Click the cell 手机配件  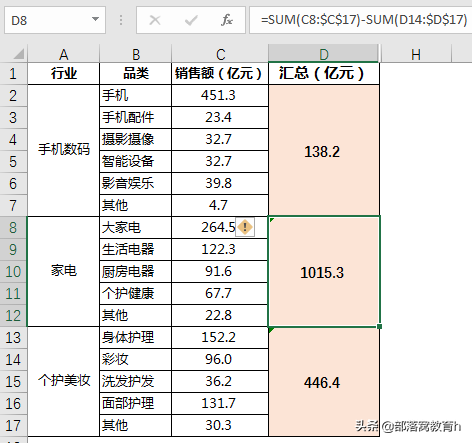pos(136,118)
